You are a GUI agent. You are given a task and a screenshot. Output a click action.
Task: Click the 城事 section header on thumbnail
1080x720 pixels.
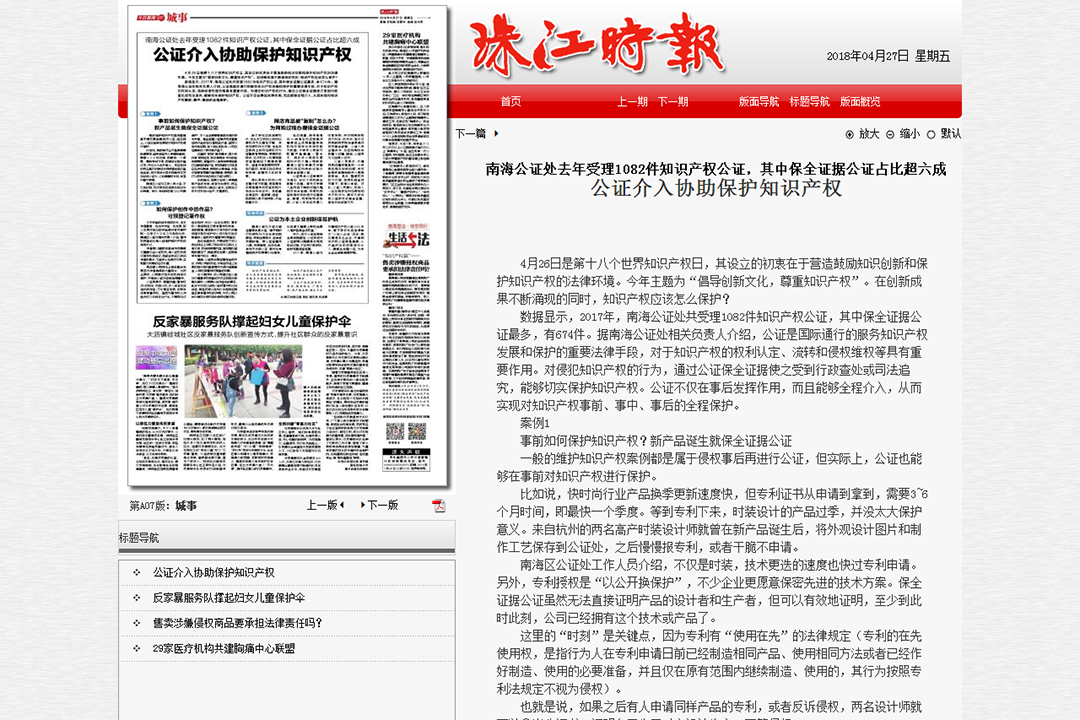tap(176, 17)
